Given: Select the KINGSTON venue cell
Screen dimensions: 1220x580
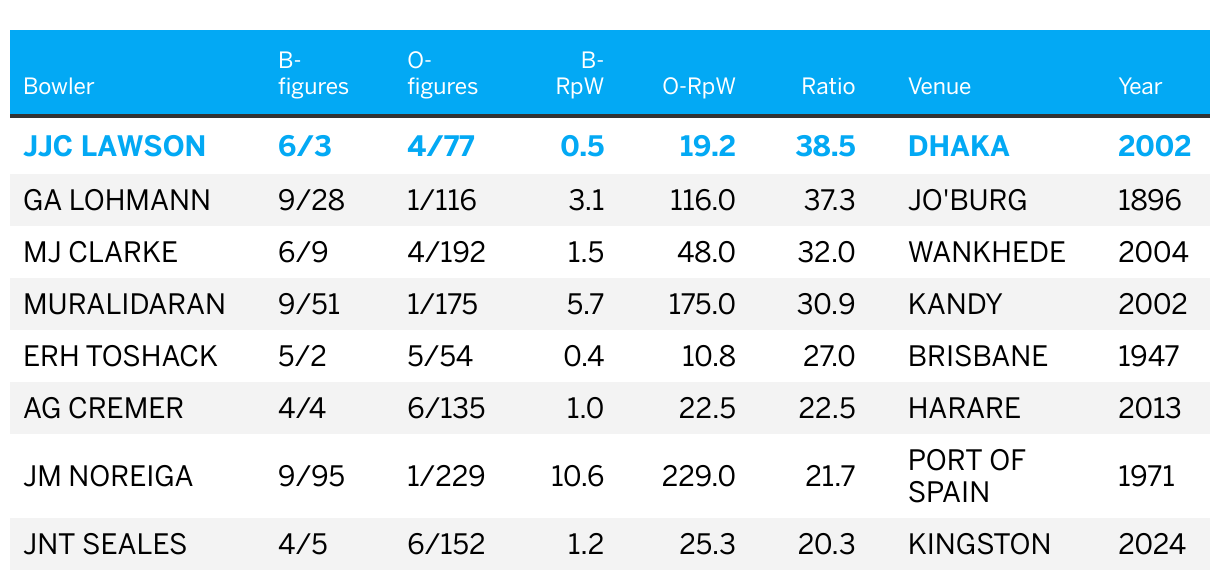Looking at the screenshot, I should point(979,544).
